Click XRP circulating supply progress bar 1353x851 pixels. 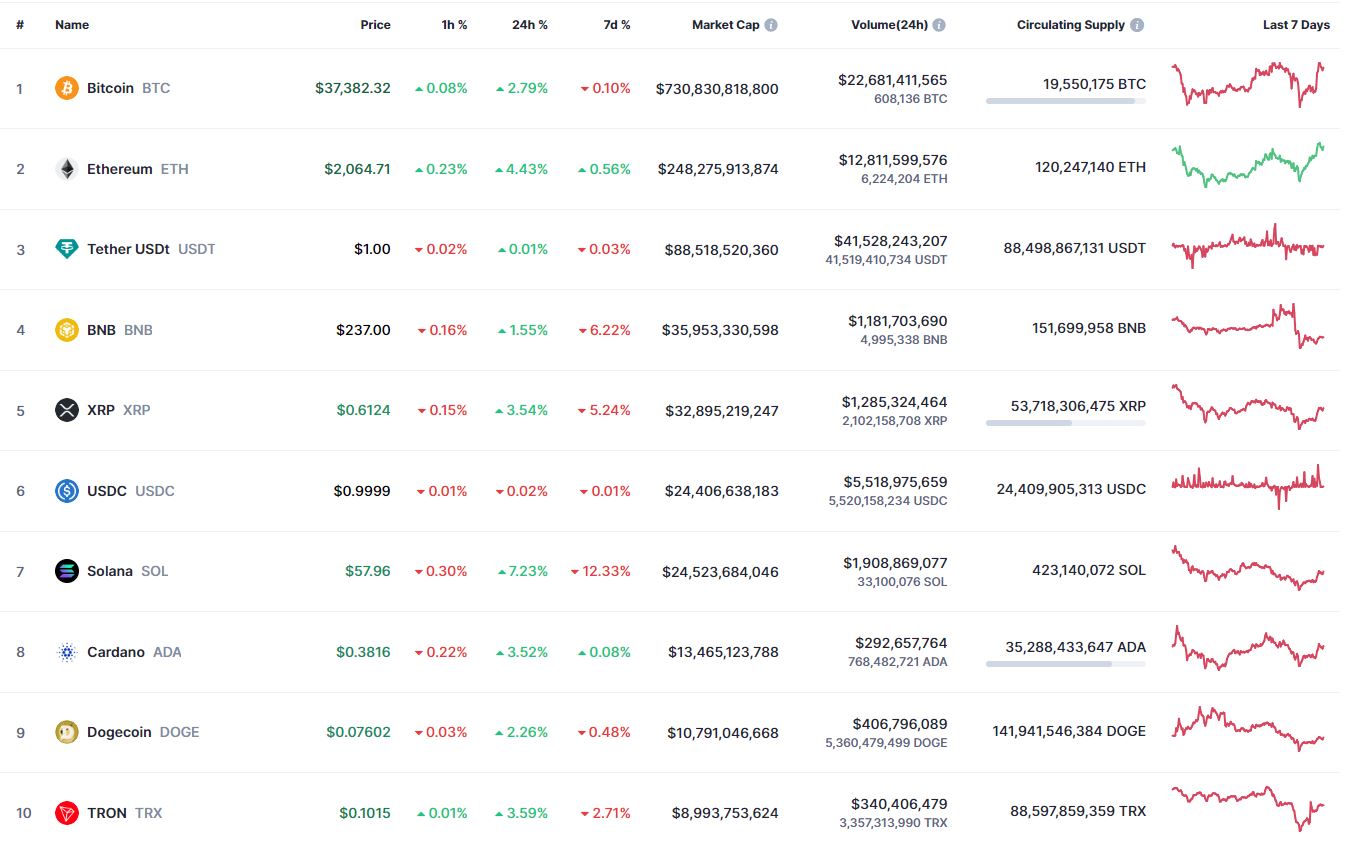coord(1066,423)
